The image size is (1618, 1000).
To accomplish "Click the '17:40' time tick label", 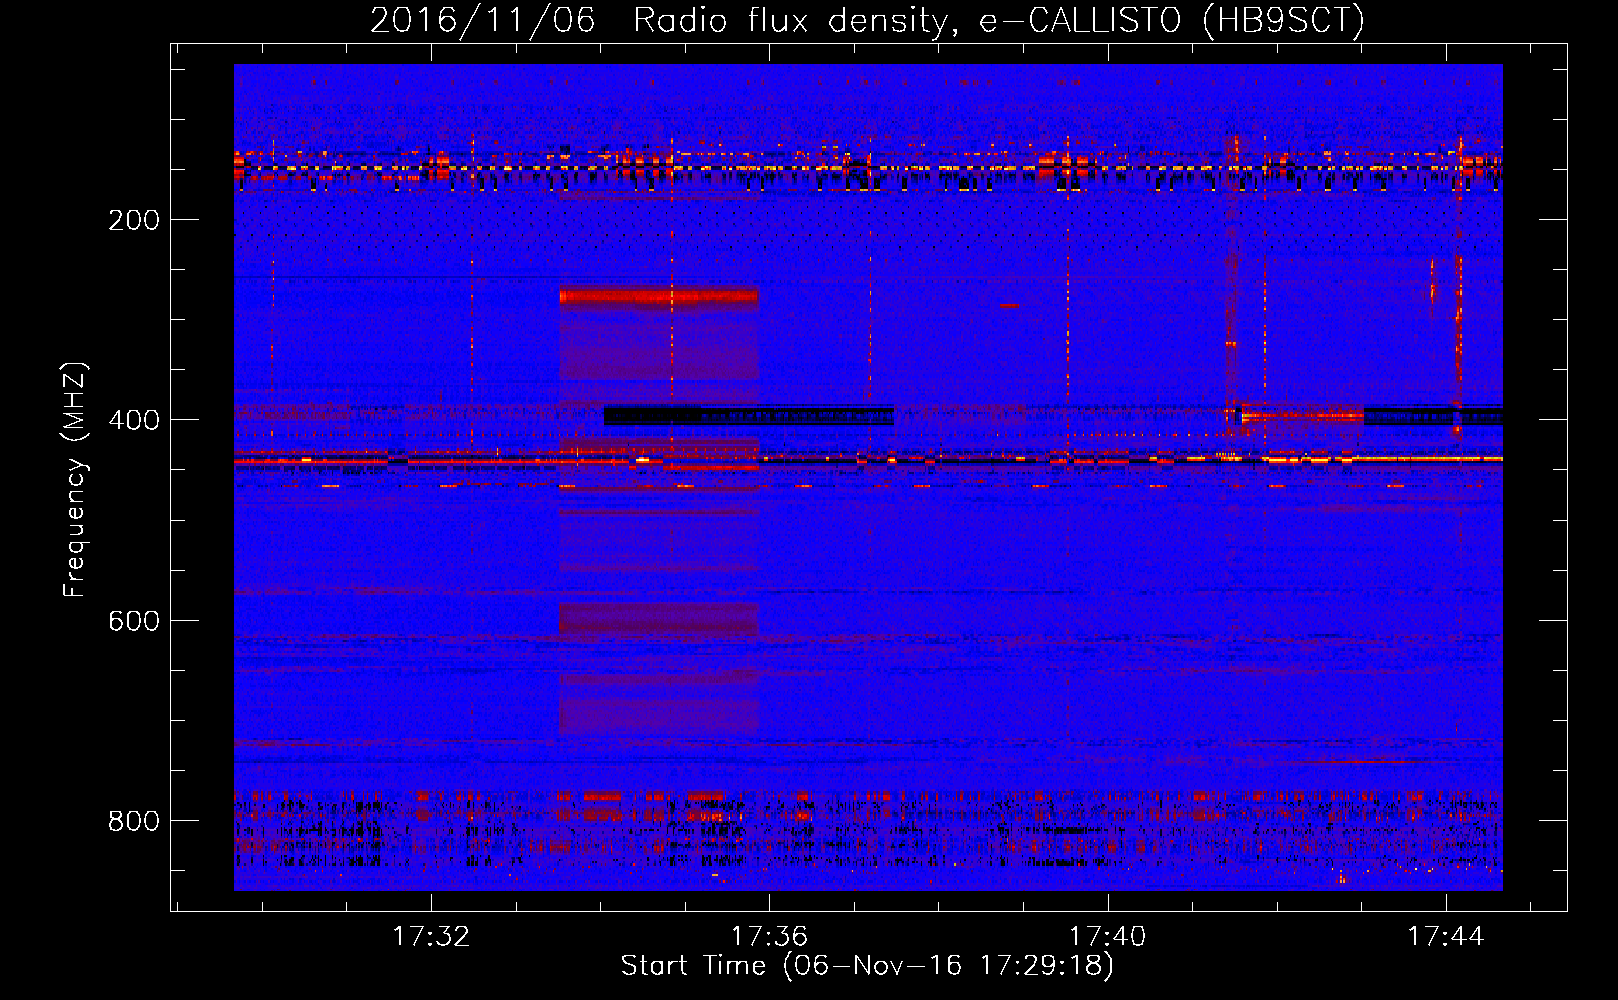I will pos(1107,936).
